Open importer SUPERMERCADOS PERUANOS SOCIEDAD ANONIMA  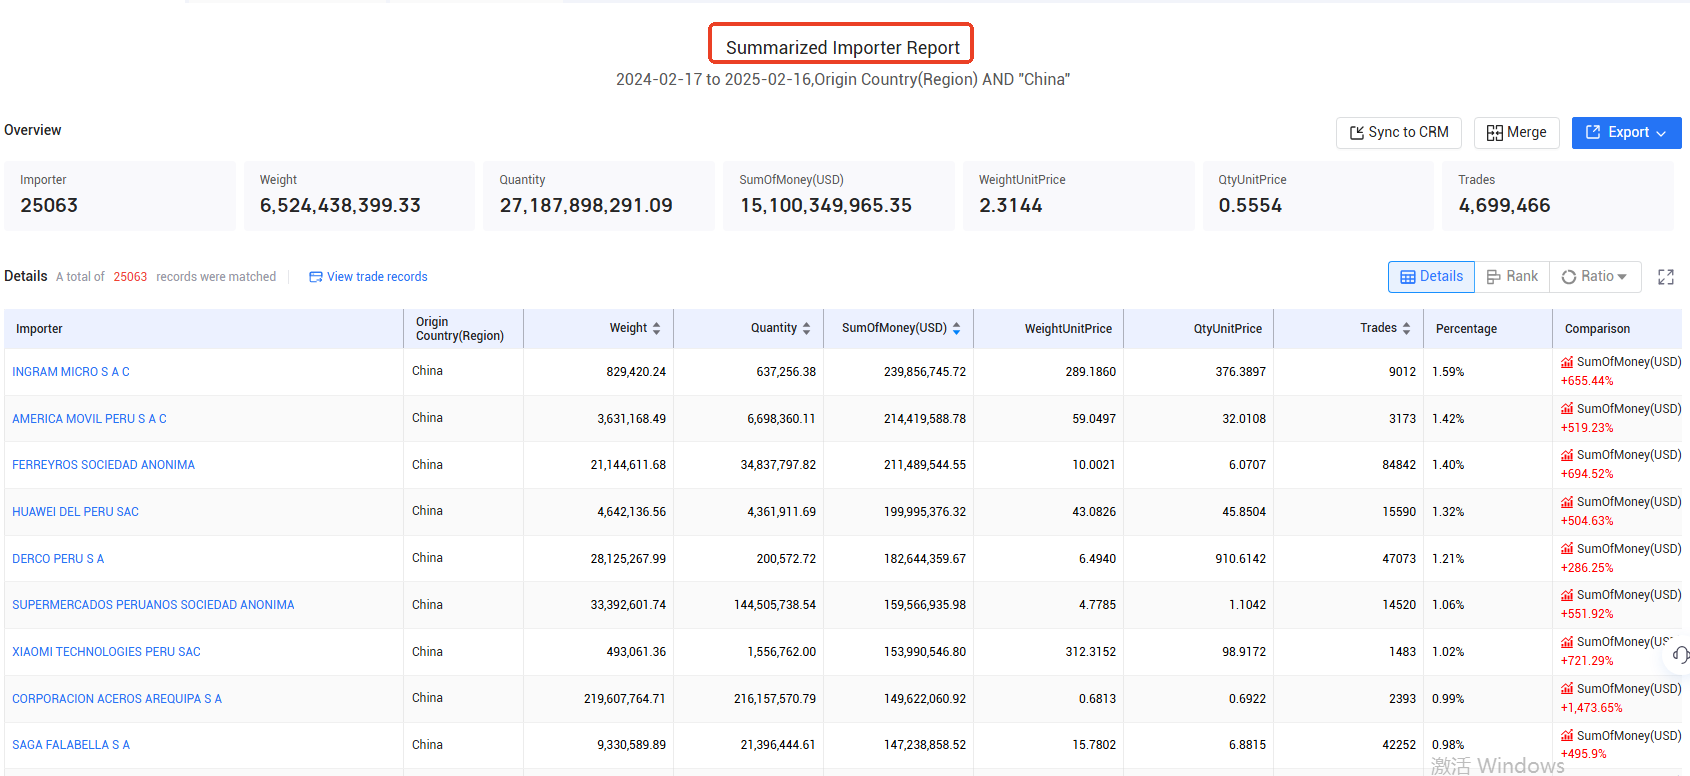click(153, 605)
